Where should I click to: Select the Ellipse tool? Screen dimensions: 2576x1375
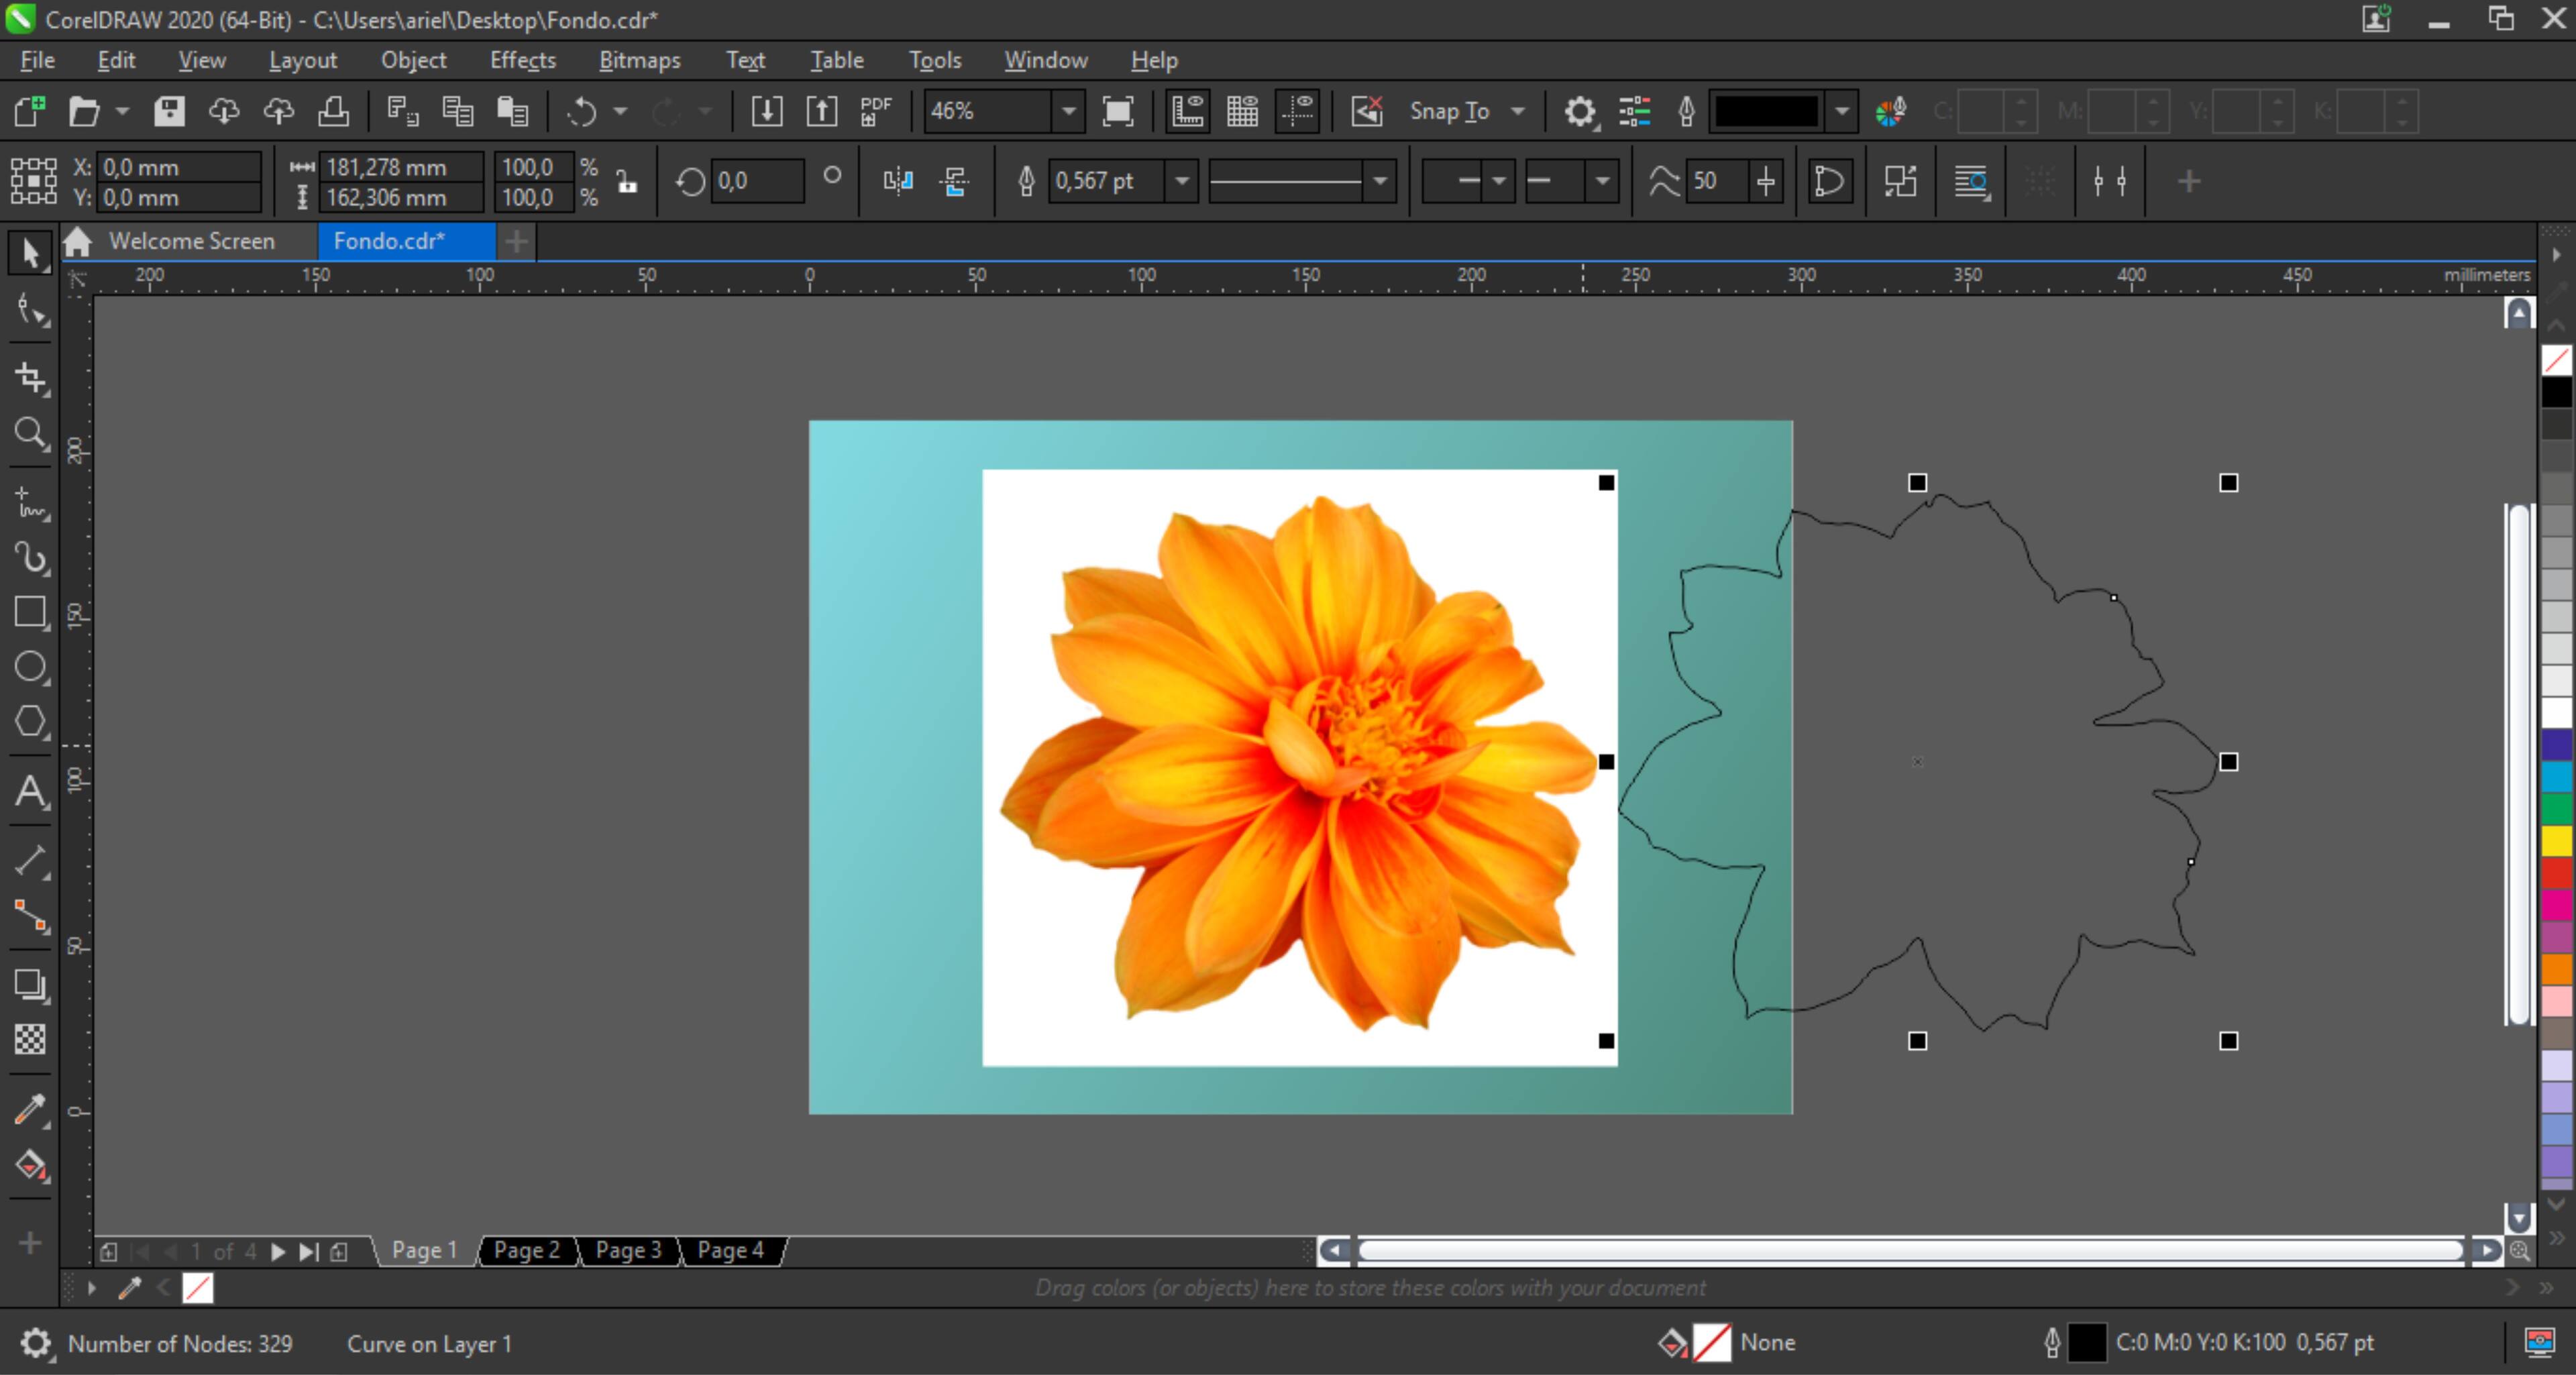point(30,667)
